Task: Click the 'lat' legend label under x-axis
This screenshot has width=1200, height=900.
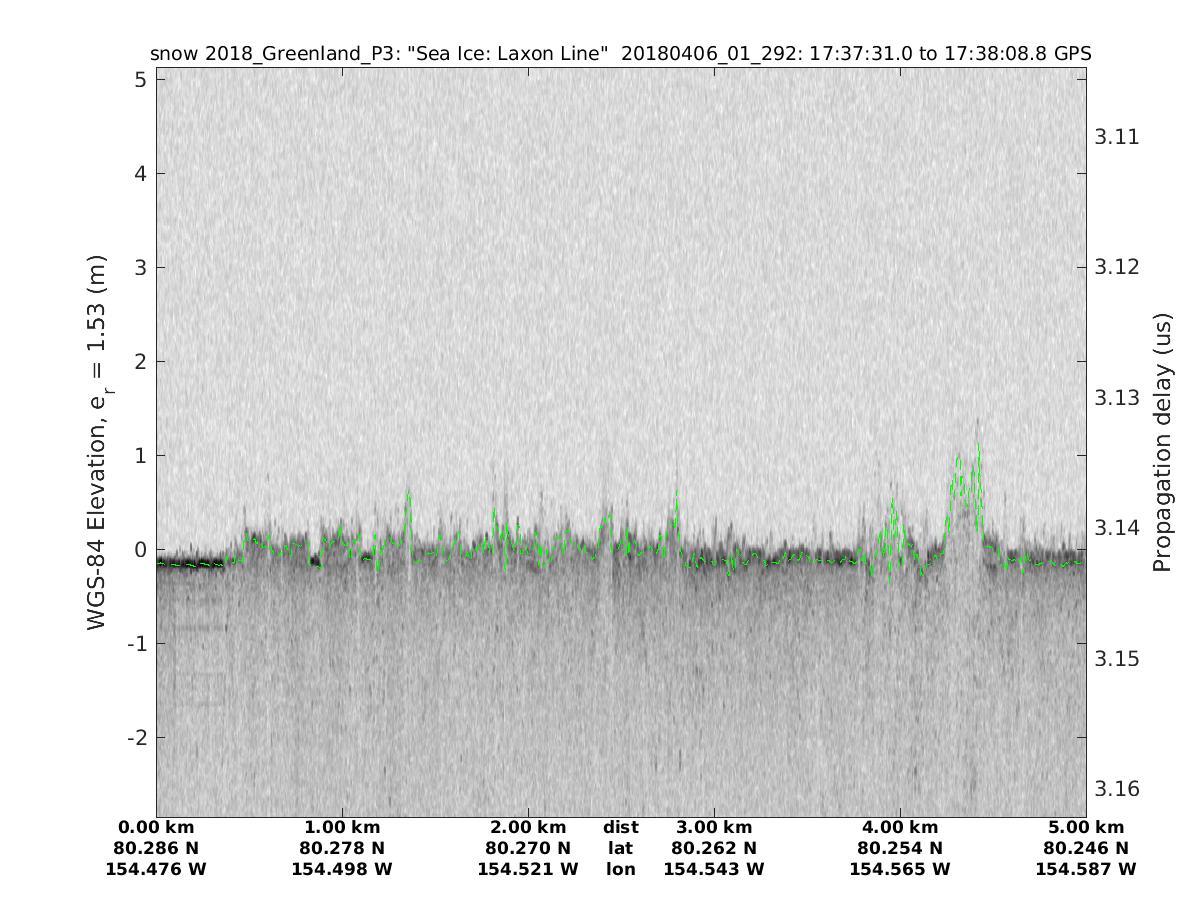Action: pos(621,848)
